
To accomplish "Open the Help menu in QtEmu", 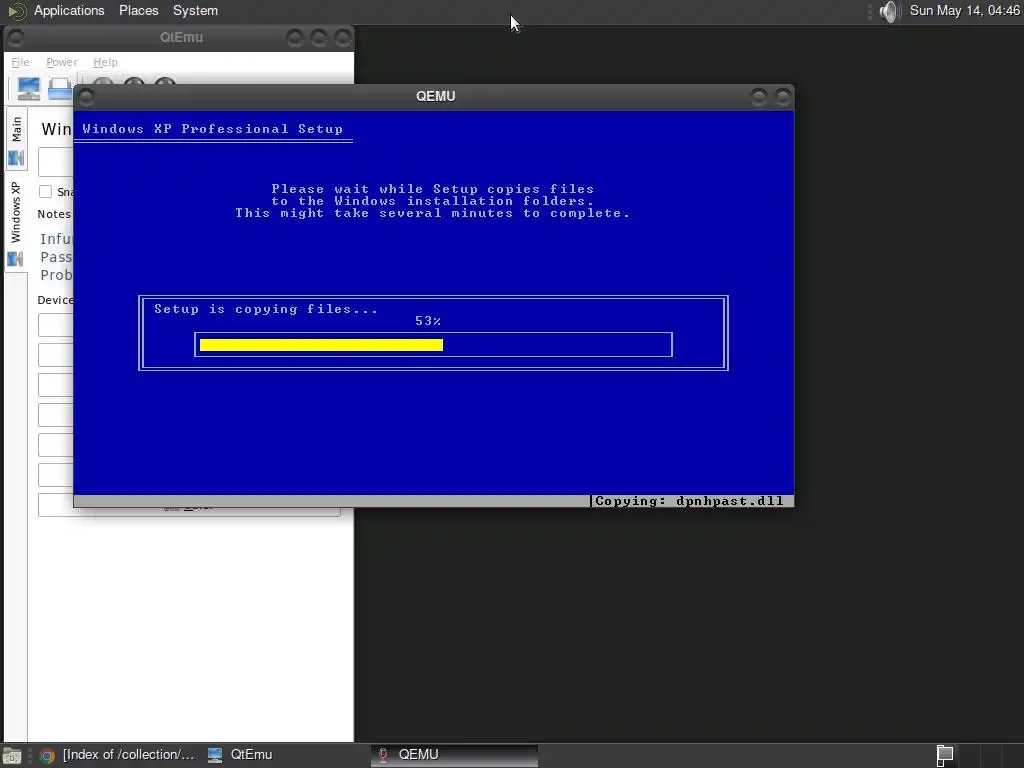I will [105, 62].
